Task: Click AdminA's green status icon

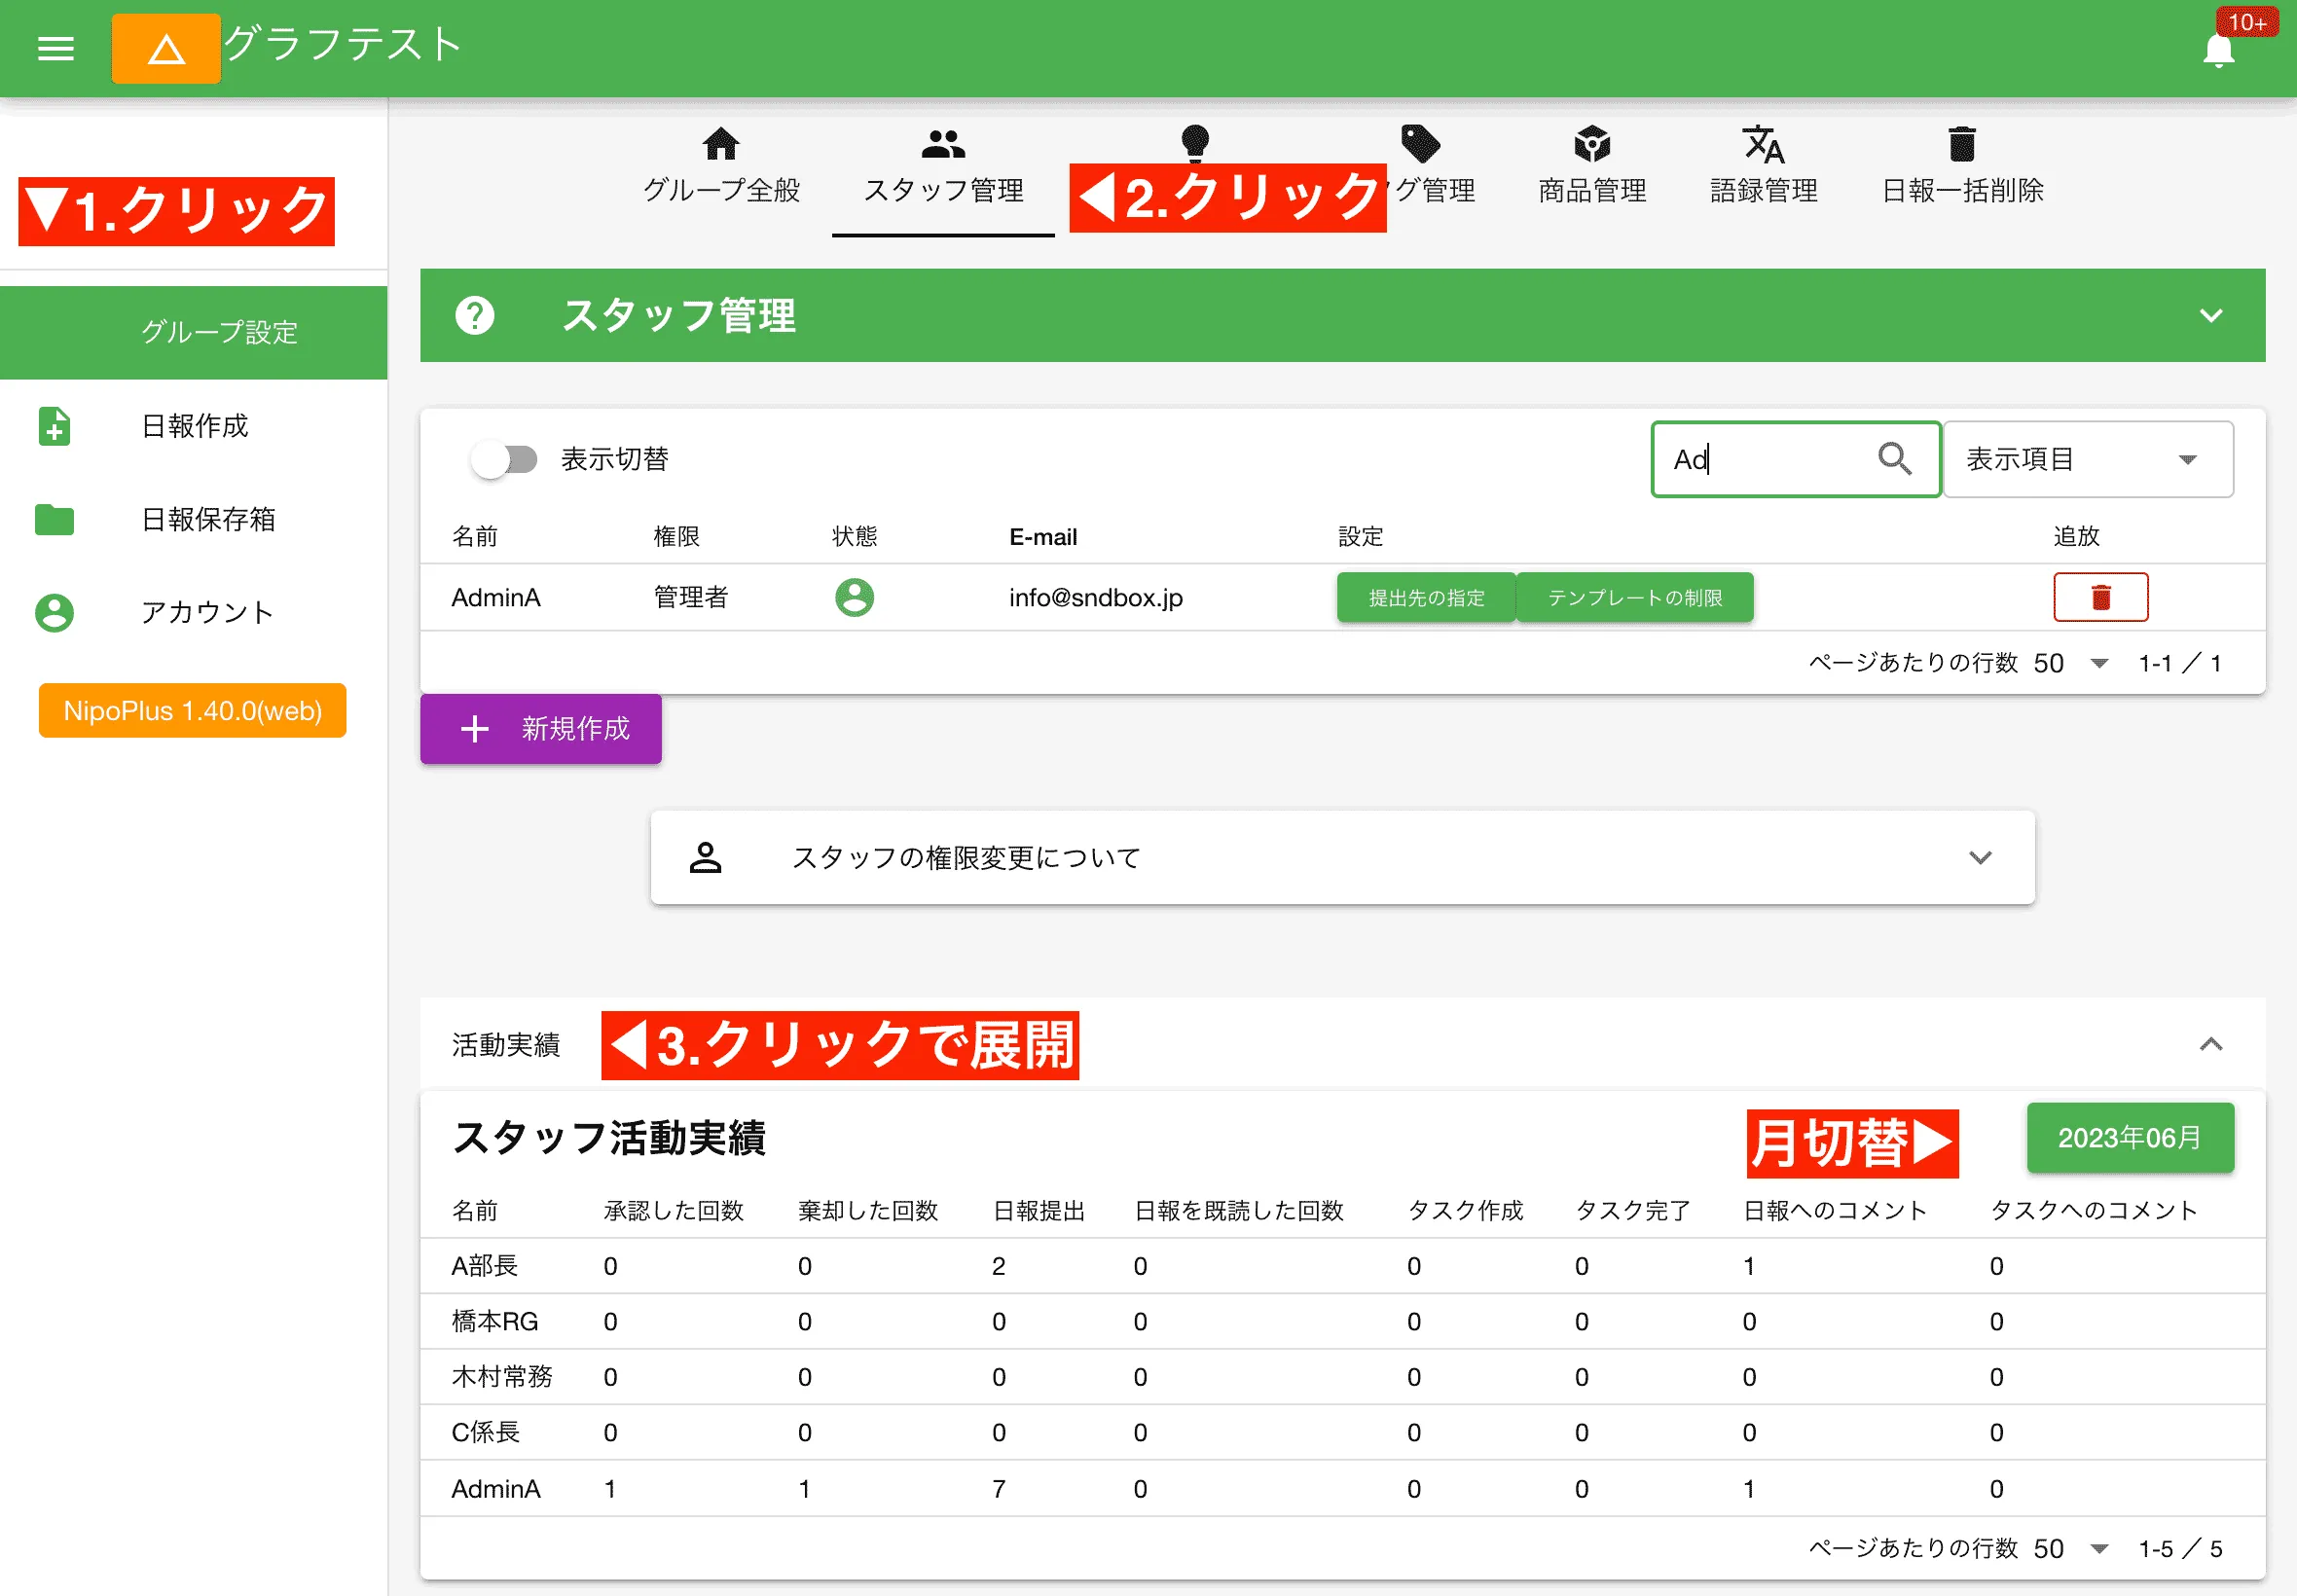Action: pos(854,596)
